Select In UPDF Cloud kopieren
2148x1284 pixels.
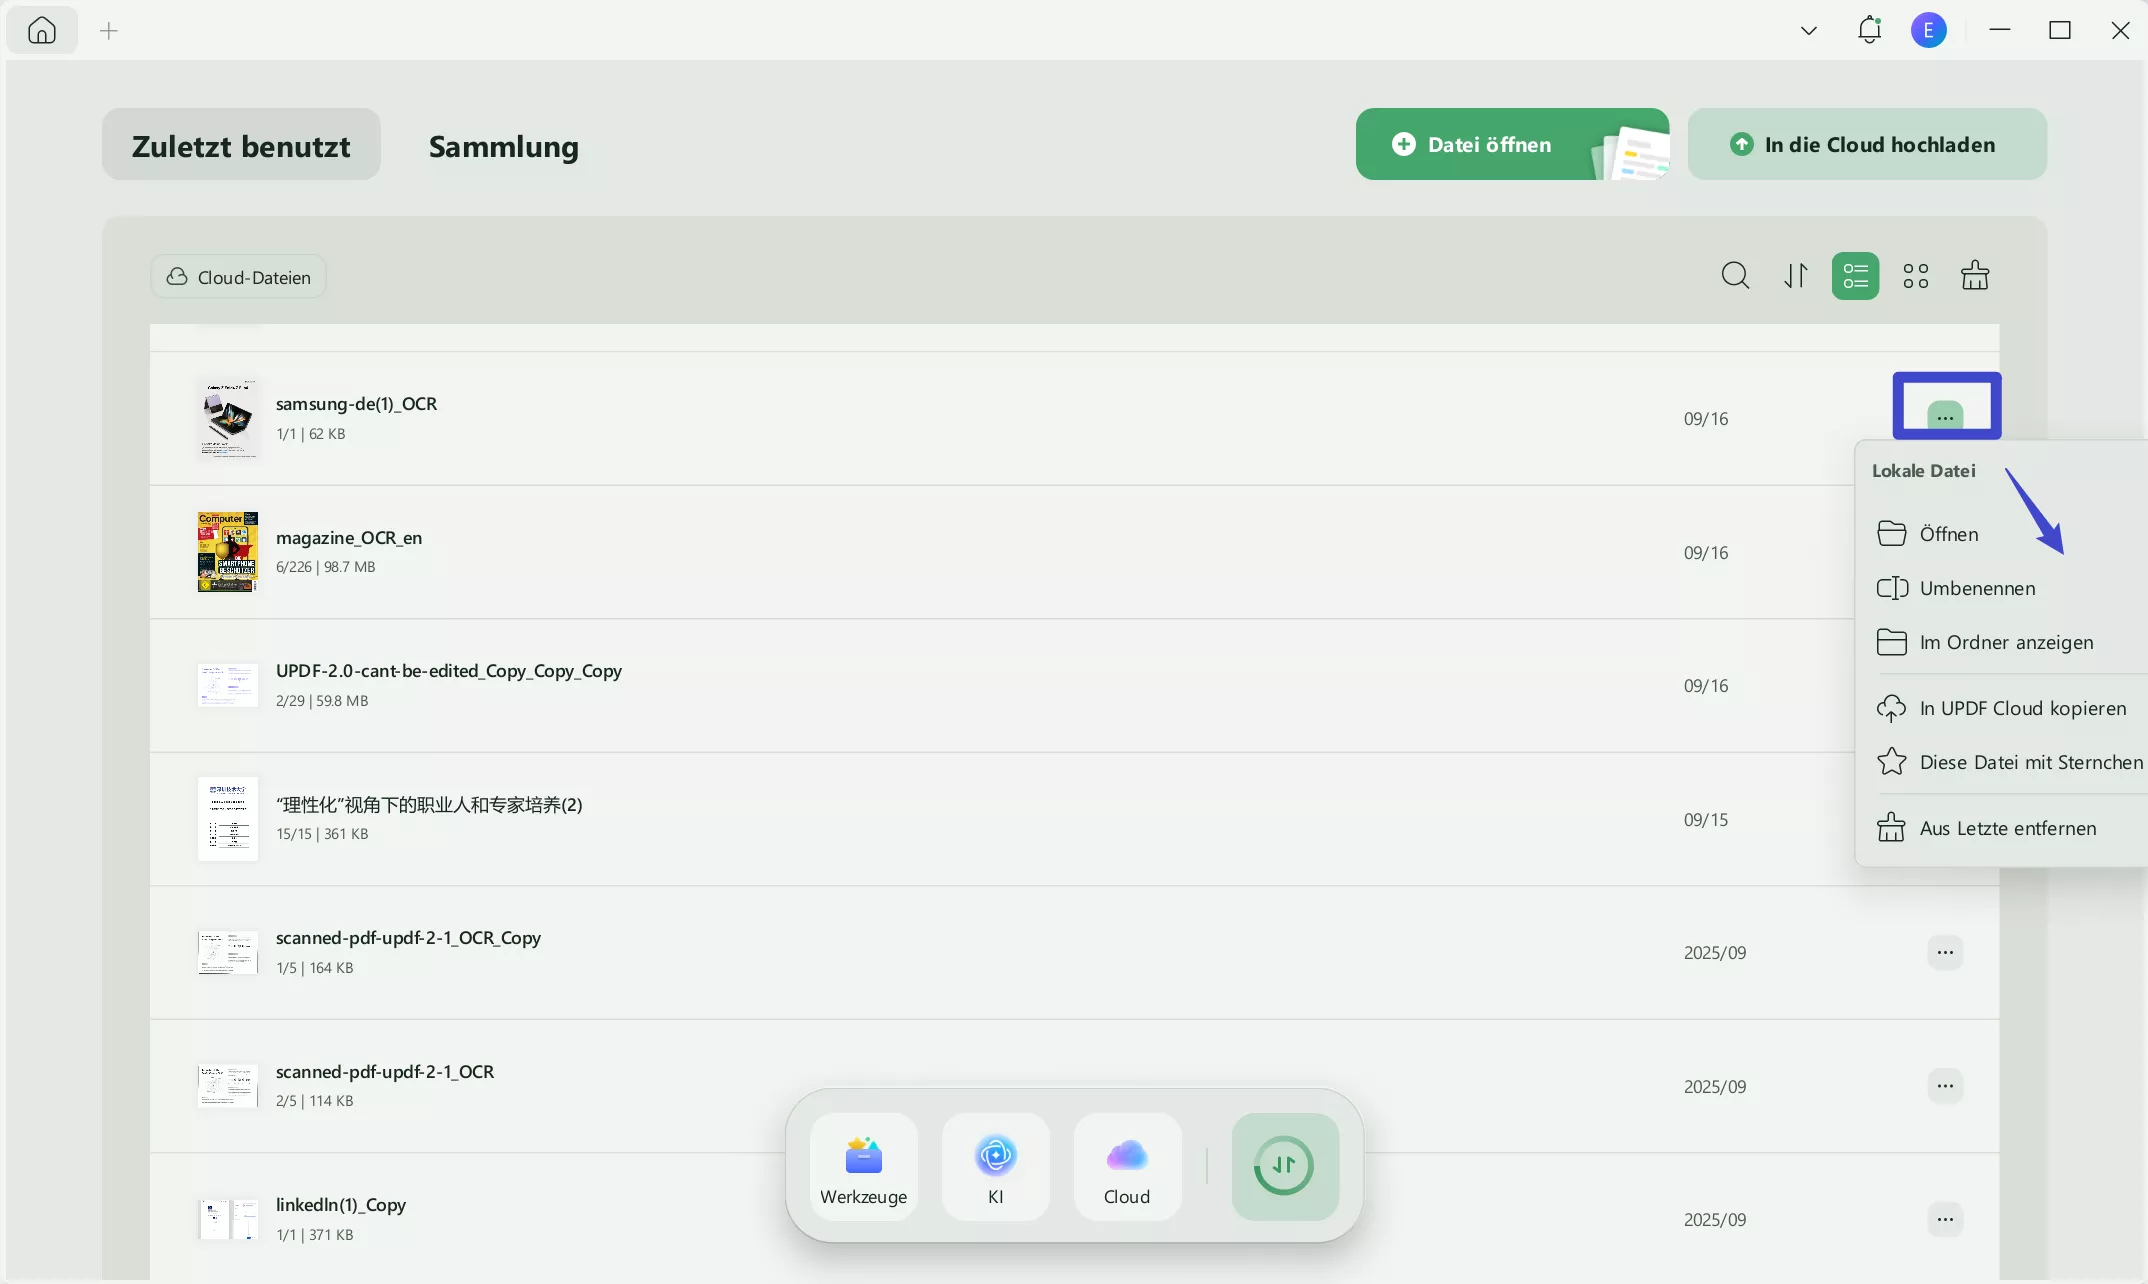[2022, 709]
